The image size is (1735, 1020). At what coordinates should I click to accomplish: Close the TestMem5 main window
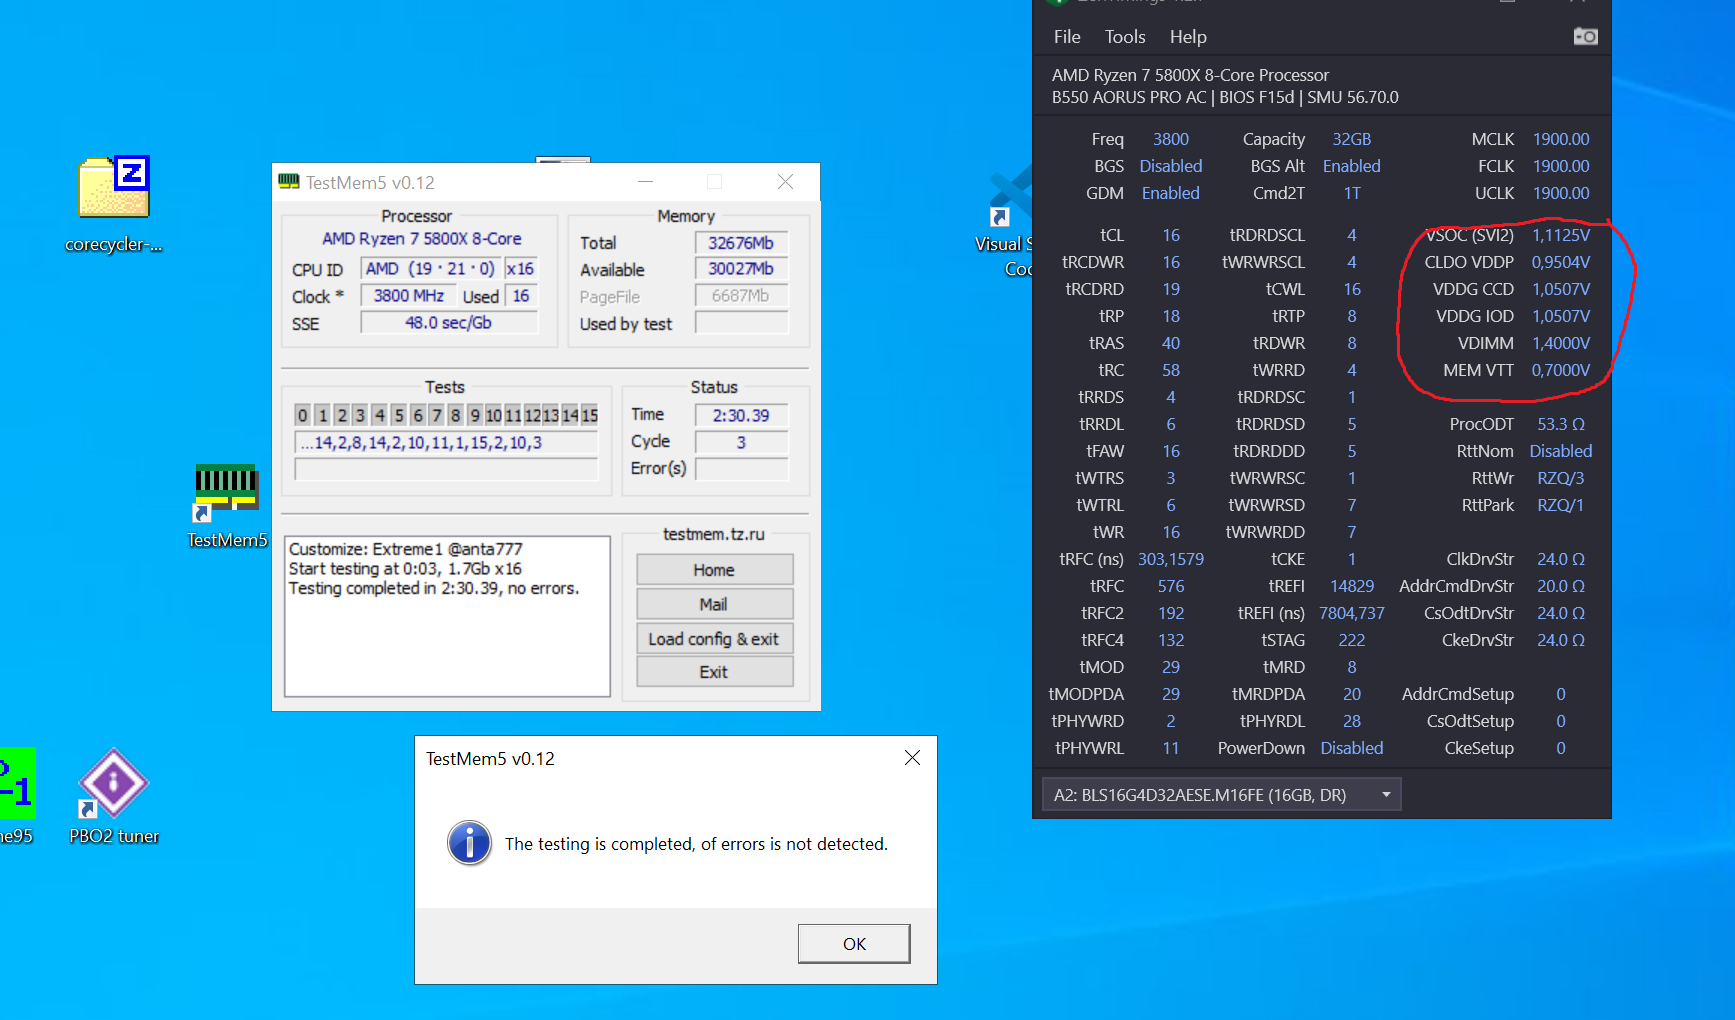tap(785, 182)
